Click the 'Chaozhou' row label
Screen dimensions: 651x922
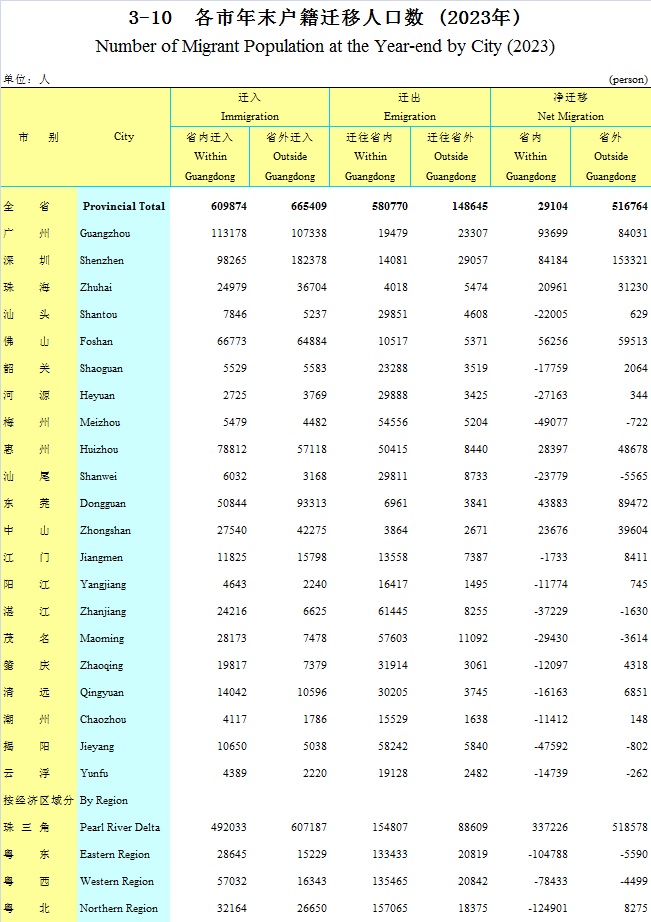[103, 720]
